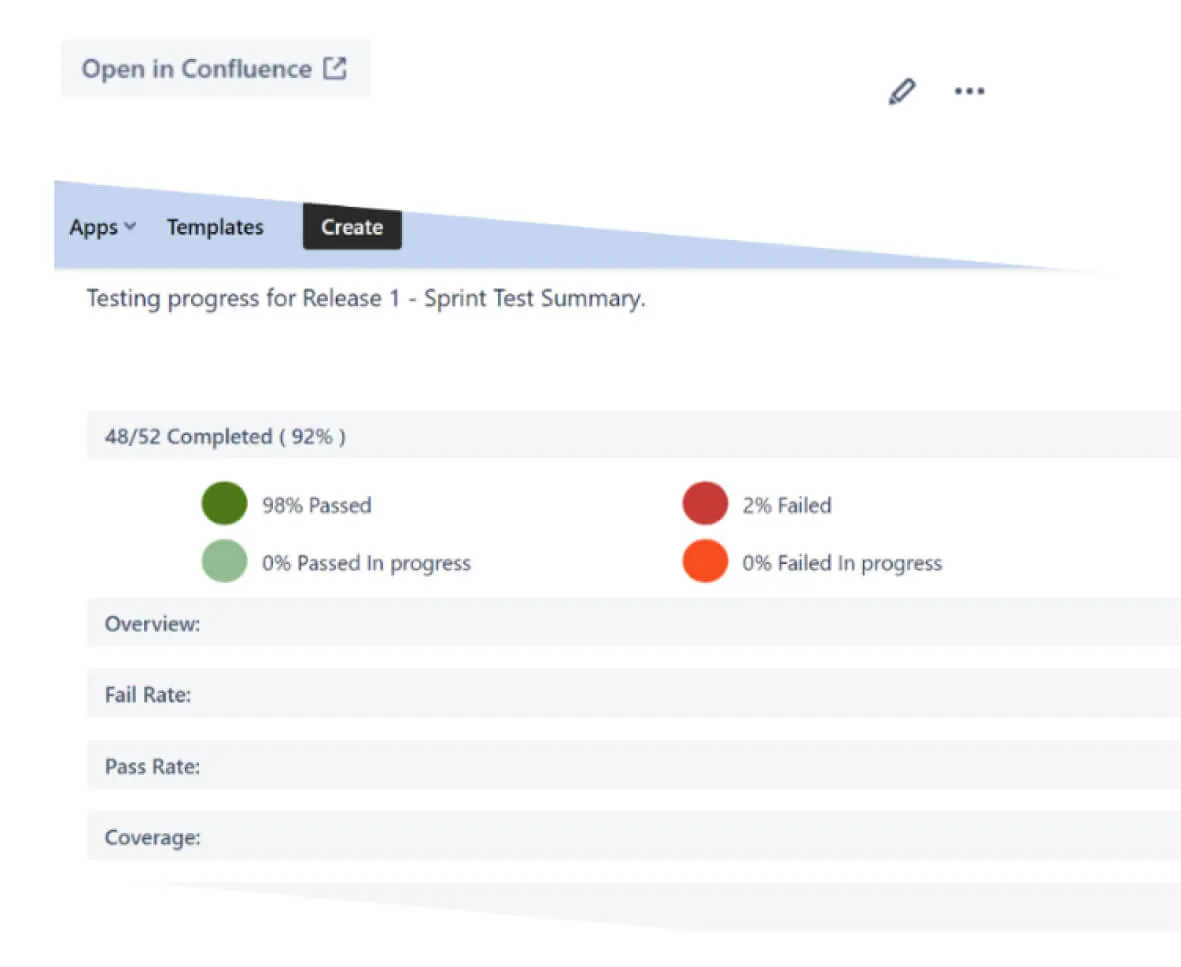Click the external link icon beside Open in Confluence

pos(336,68)
